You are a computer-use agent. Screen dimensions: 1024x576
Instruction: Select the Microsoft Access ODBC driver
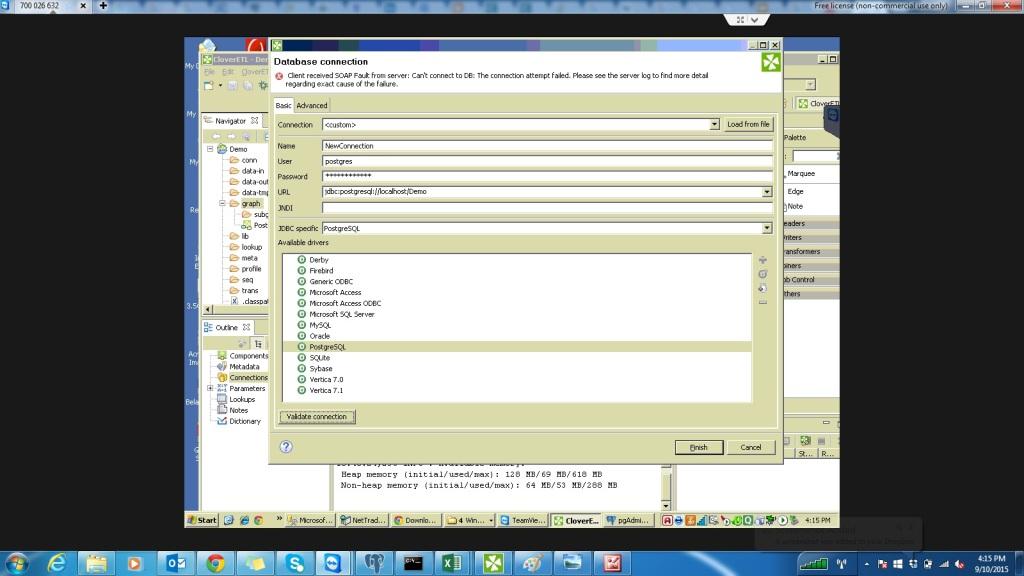click(x=345, y=303)
